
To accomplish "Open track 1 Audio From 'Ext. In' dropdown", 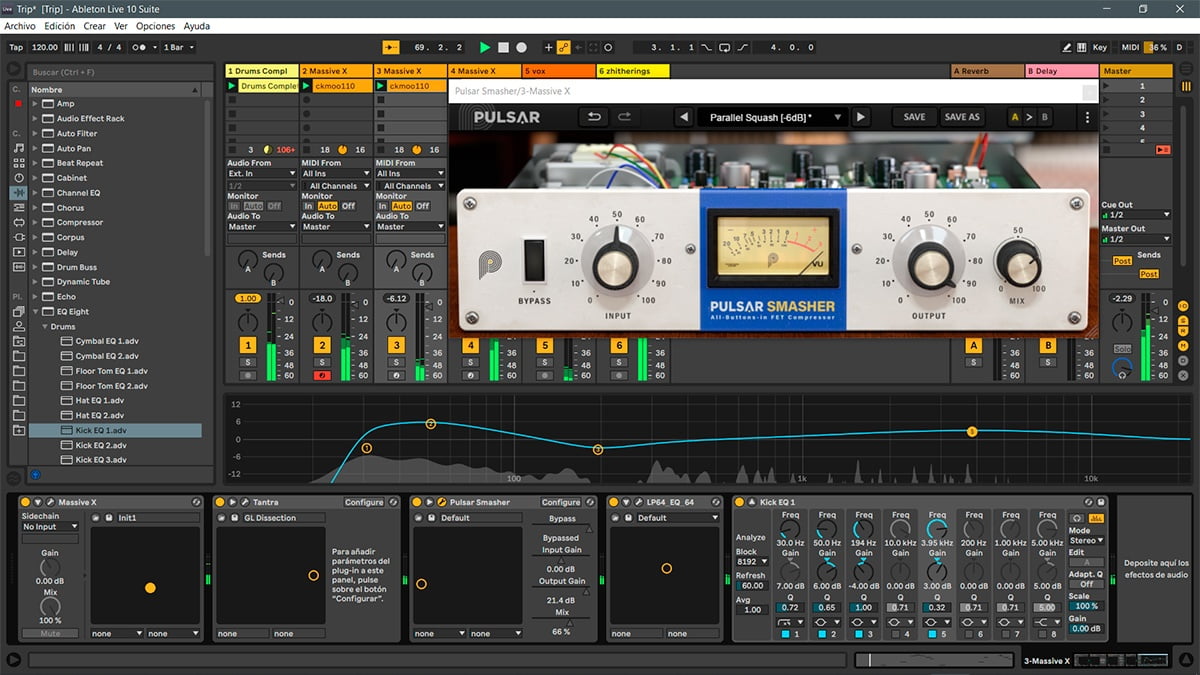I will (x=262, y=174).
